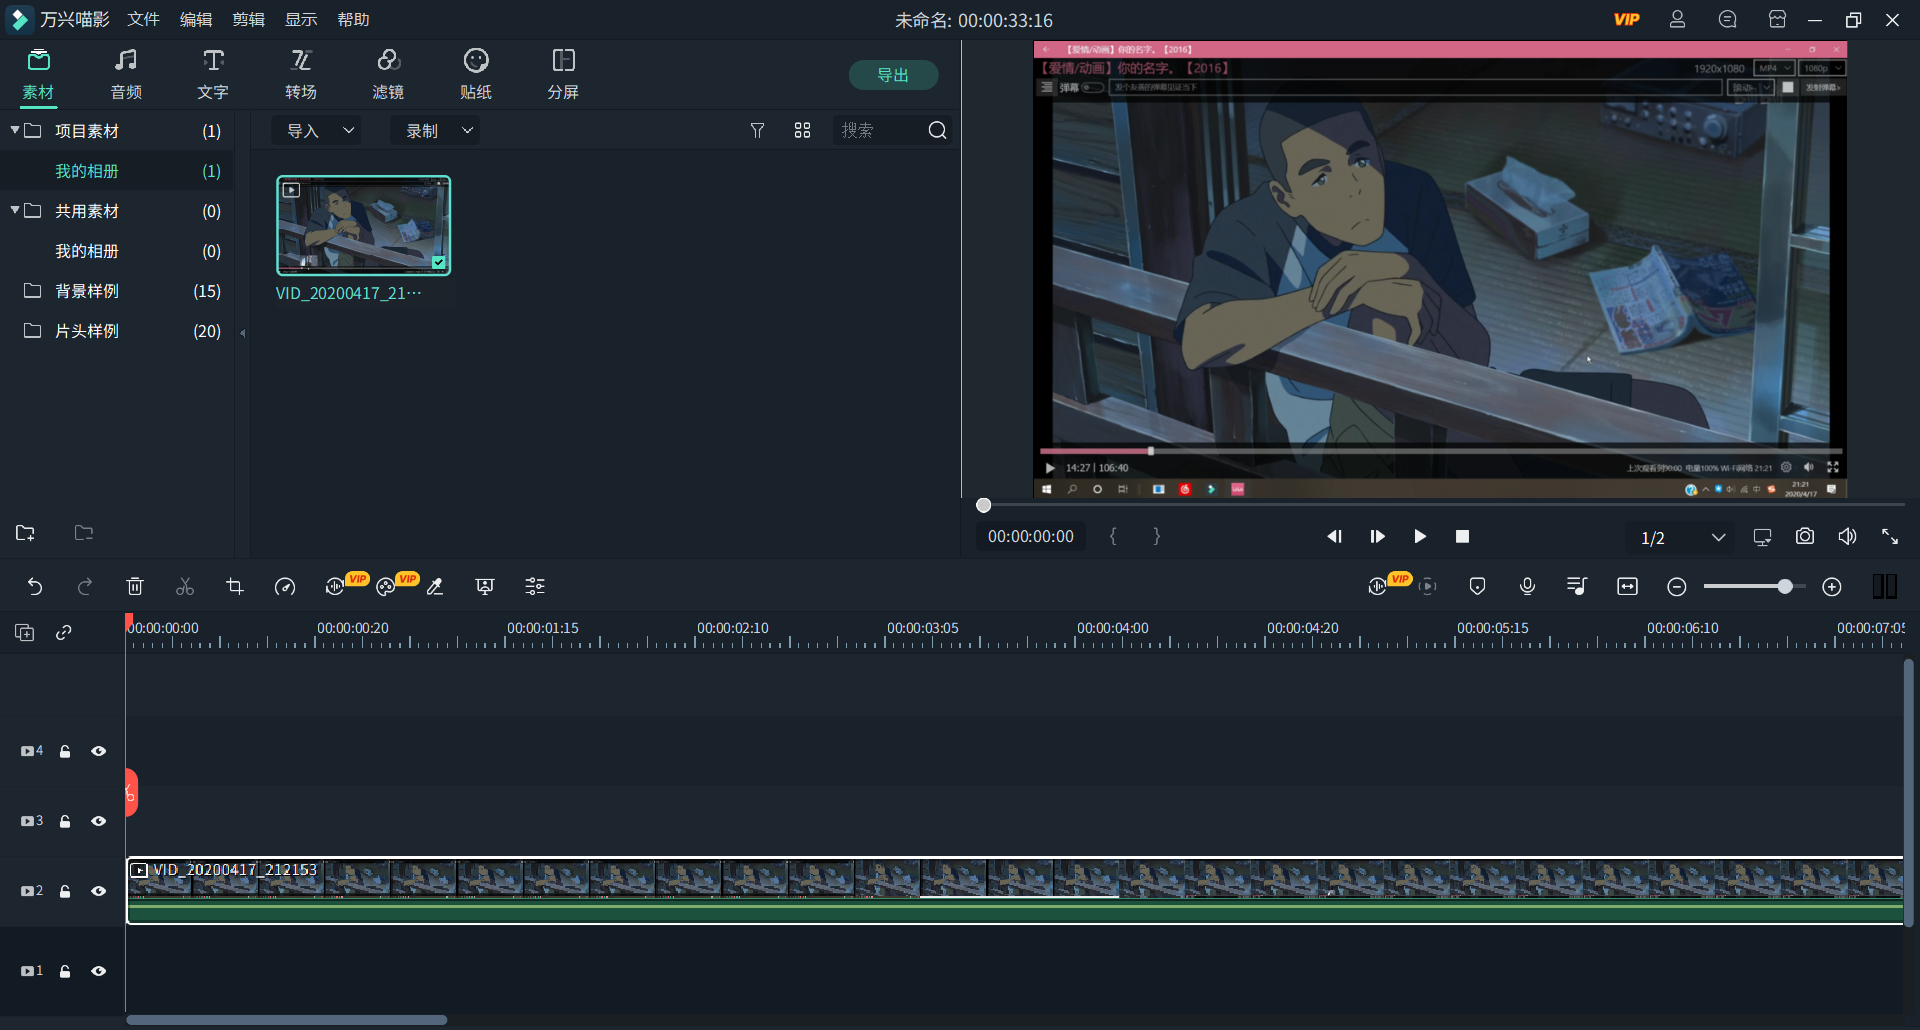Toggle the lock on track 4
This screenshot has height=1030, width=1920.
(65, 751)
